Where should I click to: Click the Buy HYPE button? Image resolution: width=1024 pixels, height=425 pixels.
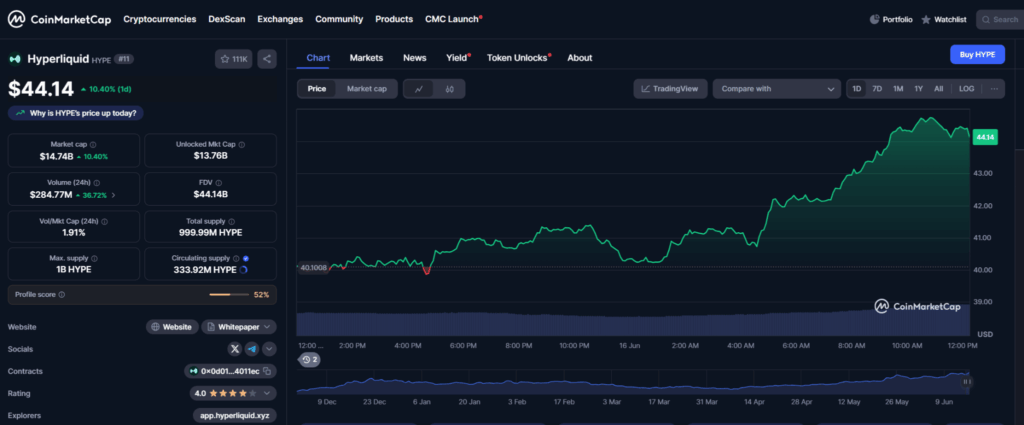tap(977, 55)
